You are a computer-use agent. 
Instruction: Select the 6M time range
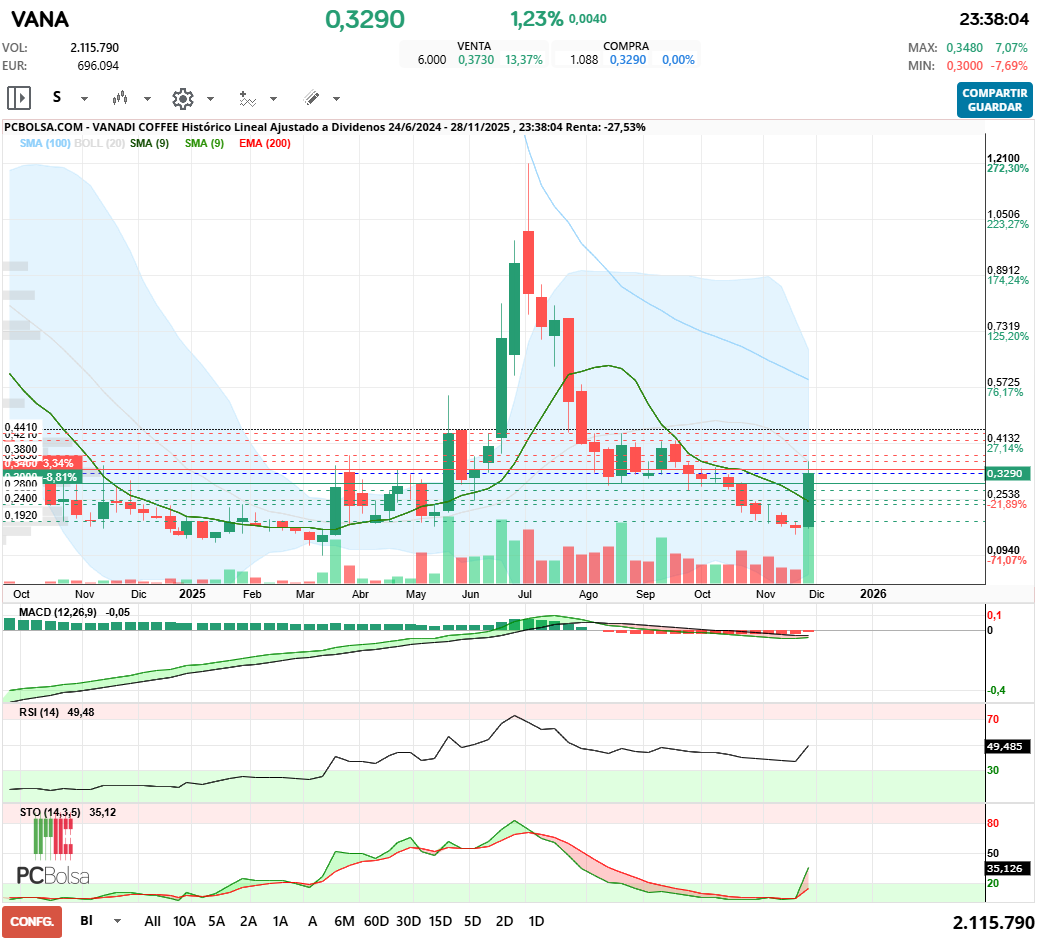[x=344, y=921]
